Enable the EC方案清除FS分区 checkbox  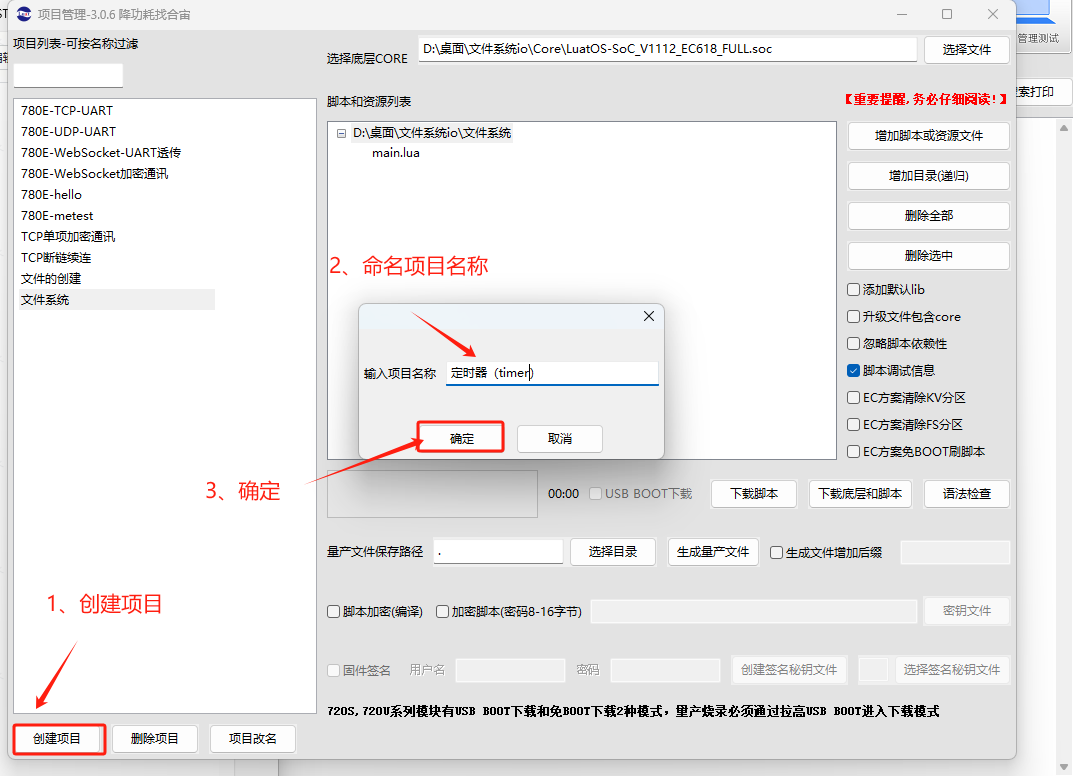[853, 425]
